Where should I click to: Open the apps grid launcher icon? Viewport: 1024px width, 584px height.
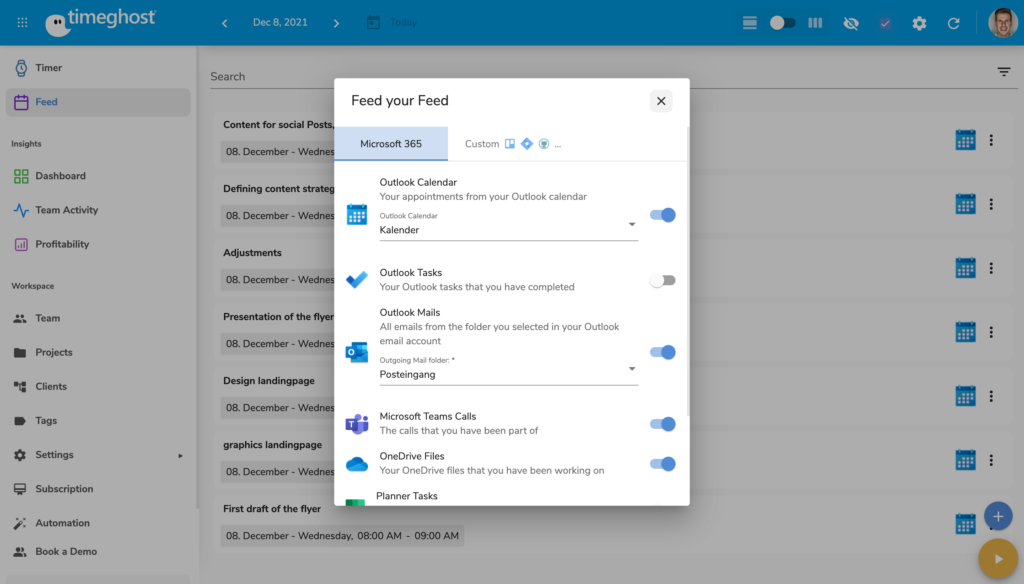pyautogui.click(x=23, y=22)
